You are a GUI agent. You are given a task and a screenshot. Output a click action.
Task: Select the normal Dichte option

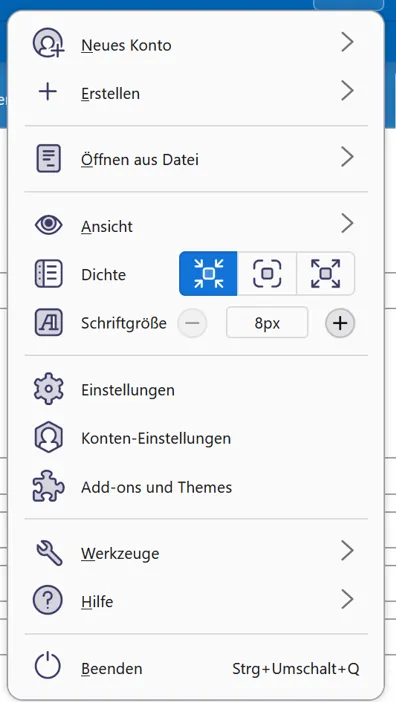coord(267,273)
